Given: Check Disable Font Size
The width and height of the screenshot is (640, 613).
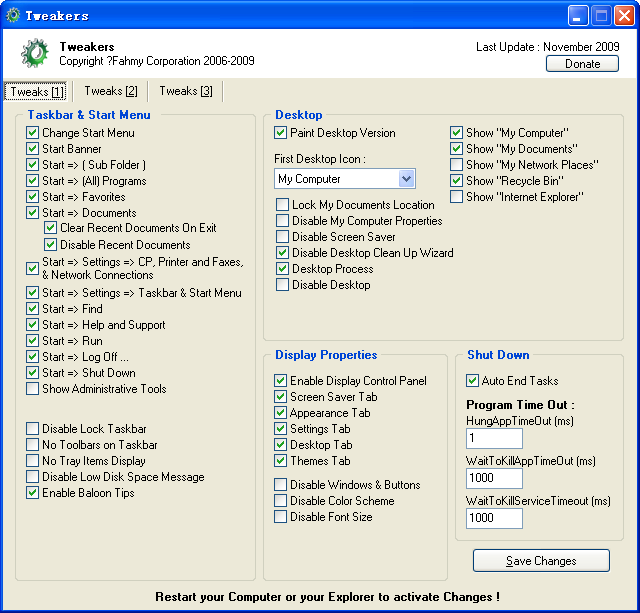Looking at the screenshot, I should click(280, 517).
